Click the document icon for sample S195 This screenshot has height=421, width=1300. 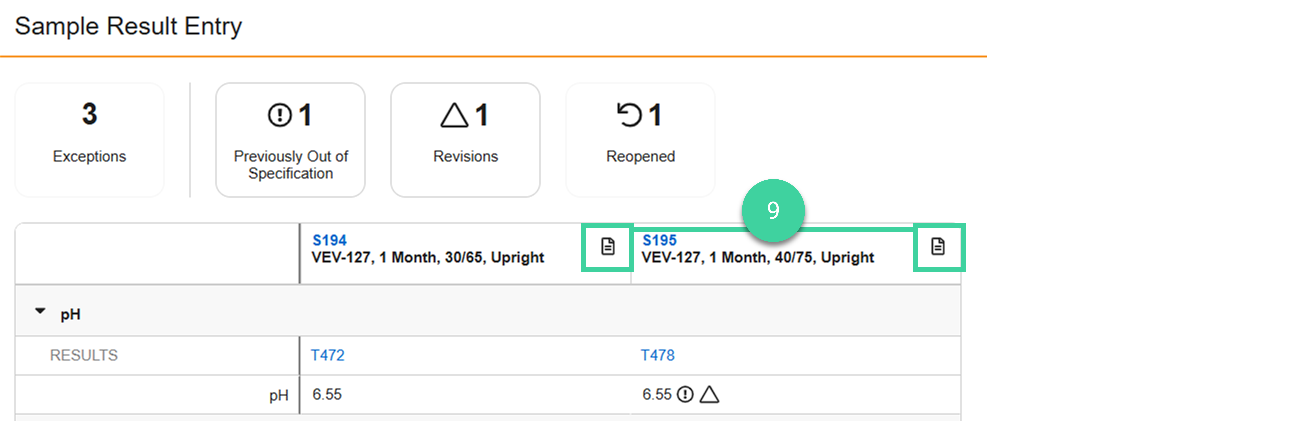point(938,247)
